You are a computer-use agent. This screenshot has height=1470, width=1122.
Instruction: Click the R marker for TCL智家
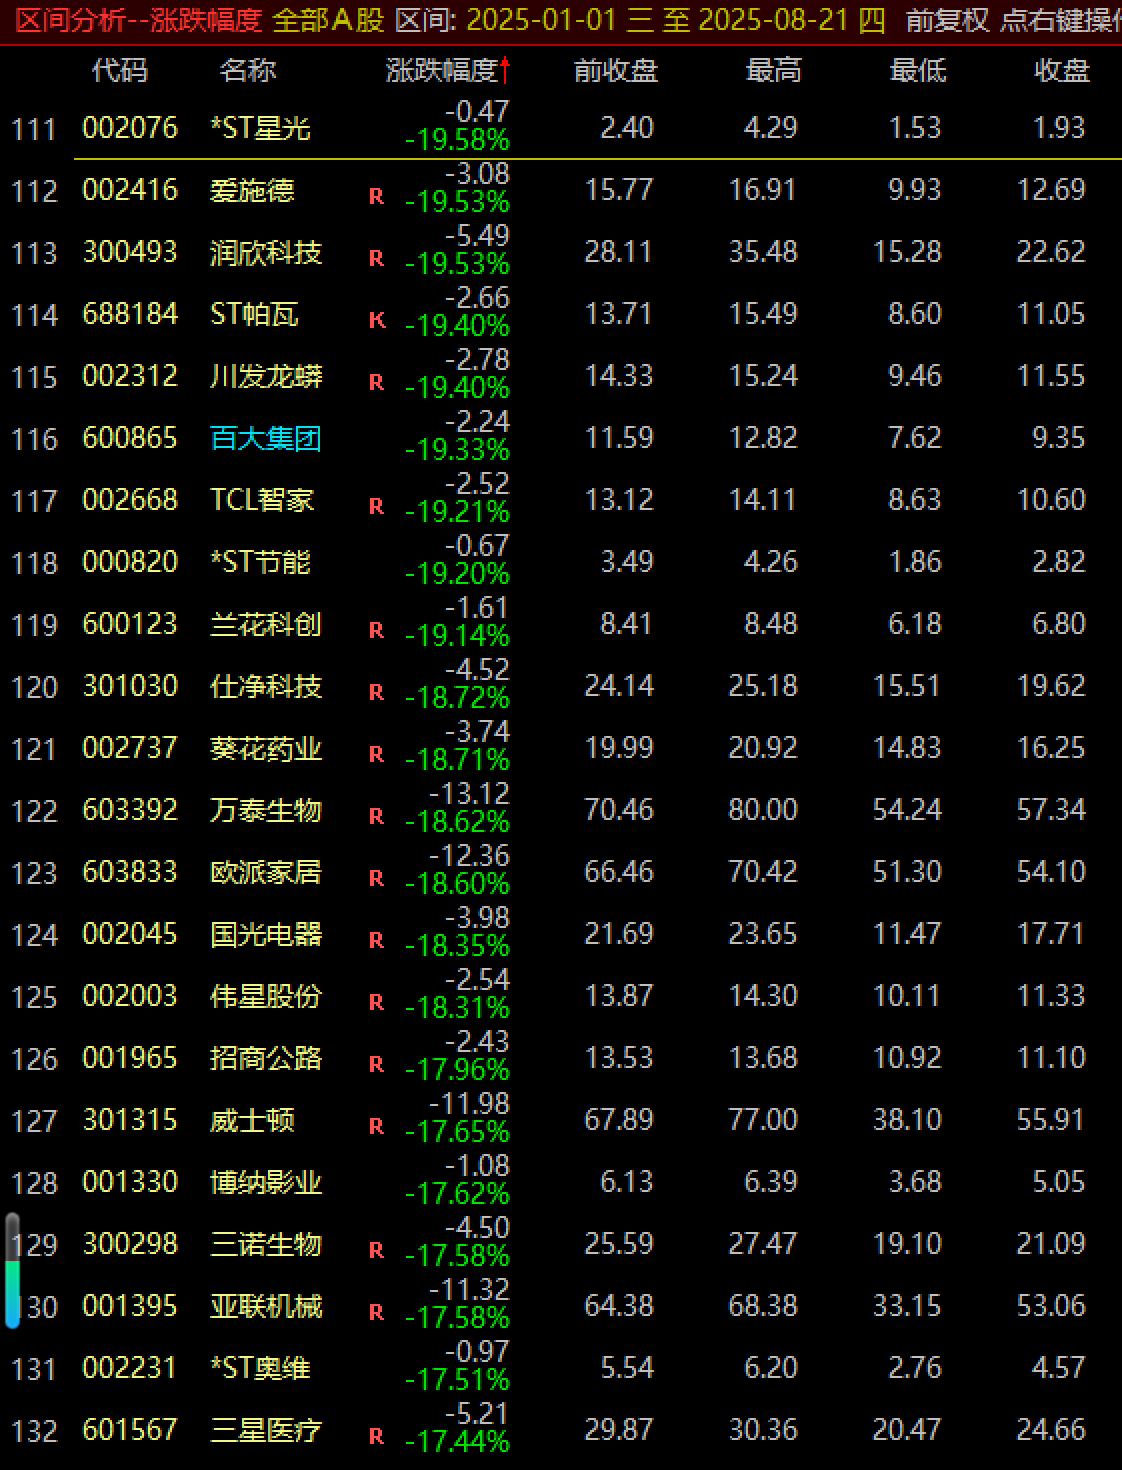(376, 507)
